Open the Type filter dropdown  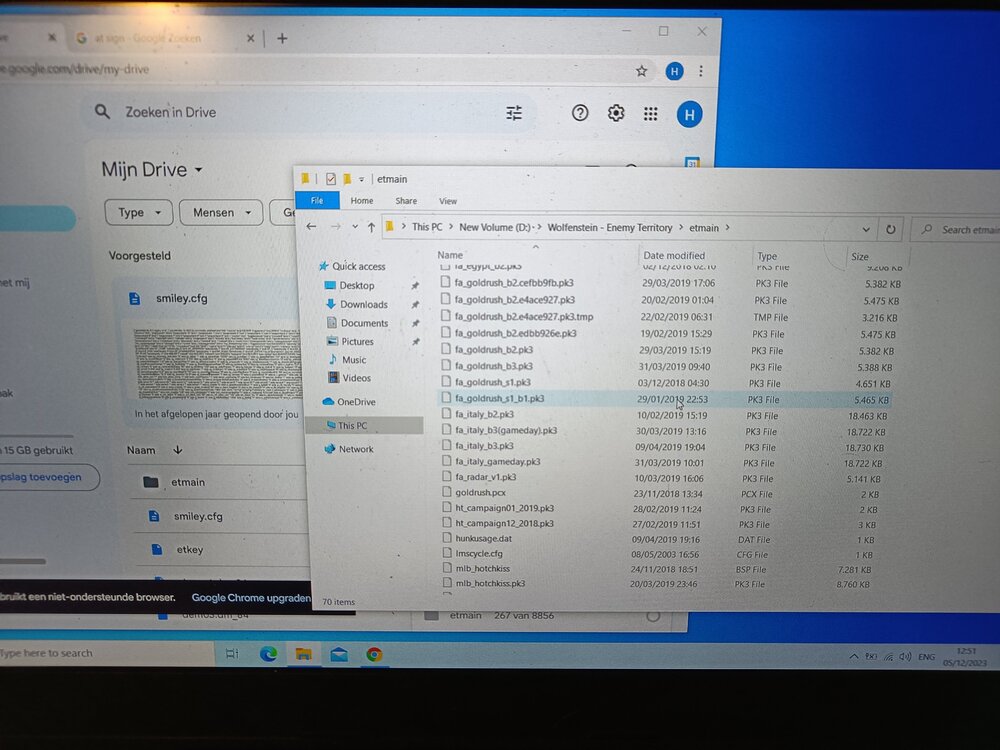[138, 212]
